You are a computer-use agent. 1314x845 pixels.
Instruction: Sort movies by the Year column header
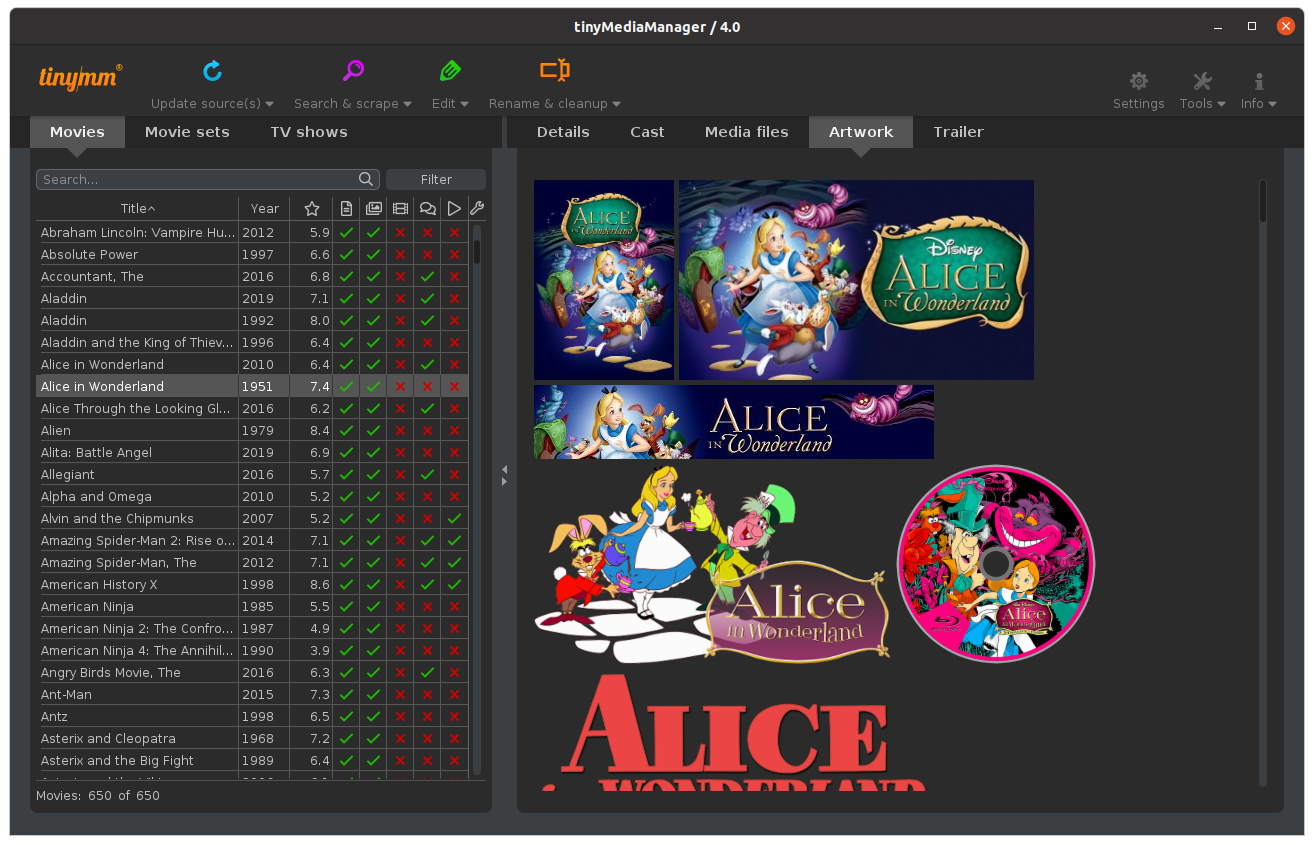click(x=264, y=209)
